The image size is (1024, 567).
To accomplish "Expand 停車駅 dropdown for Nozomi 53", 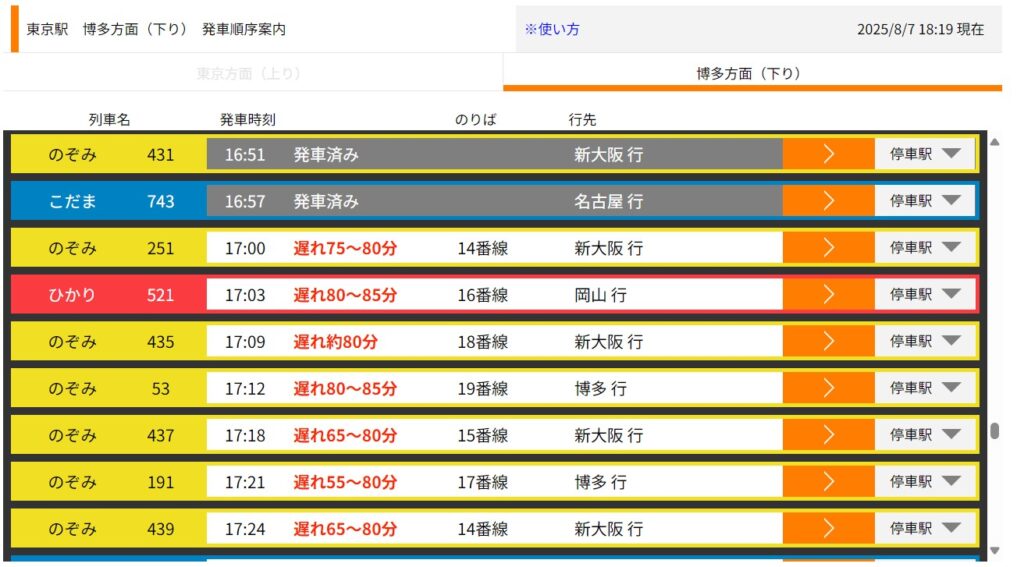I will click(x=925, y=388).
